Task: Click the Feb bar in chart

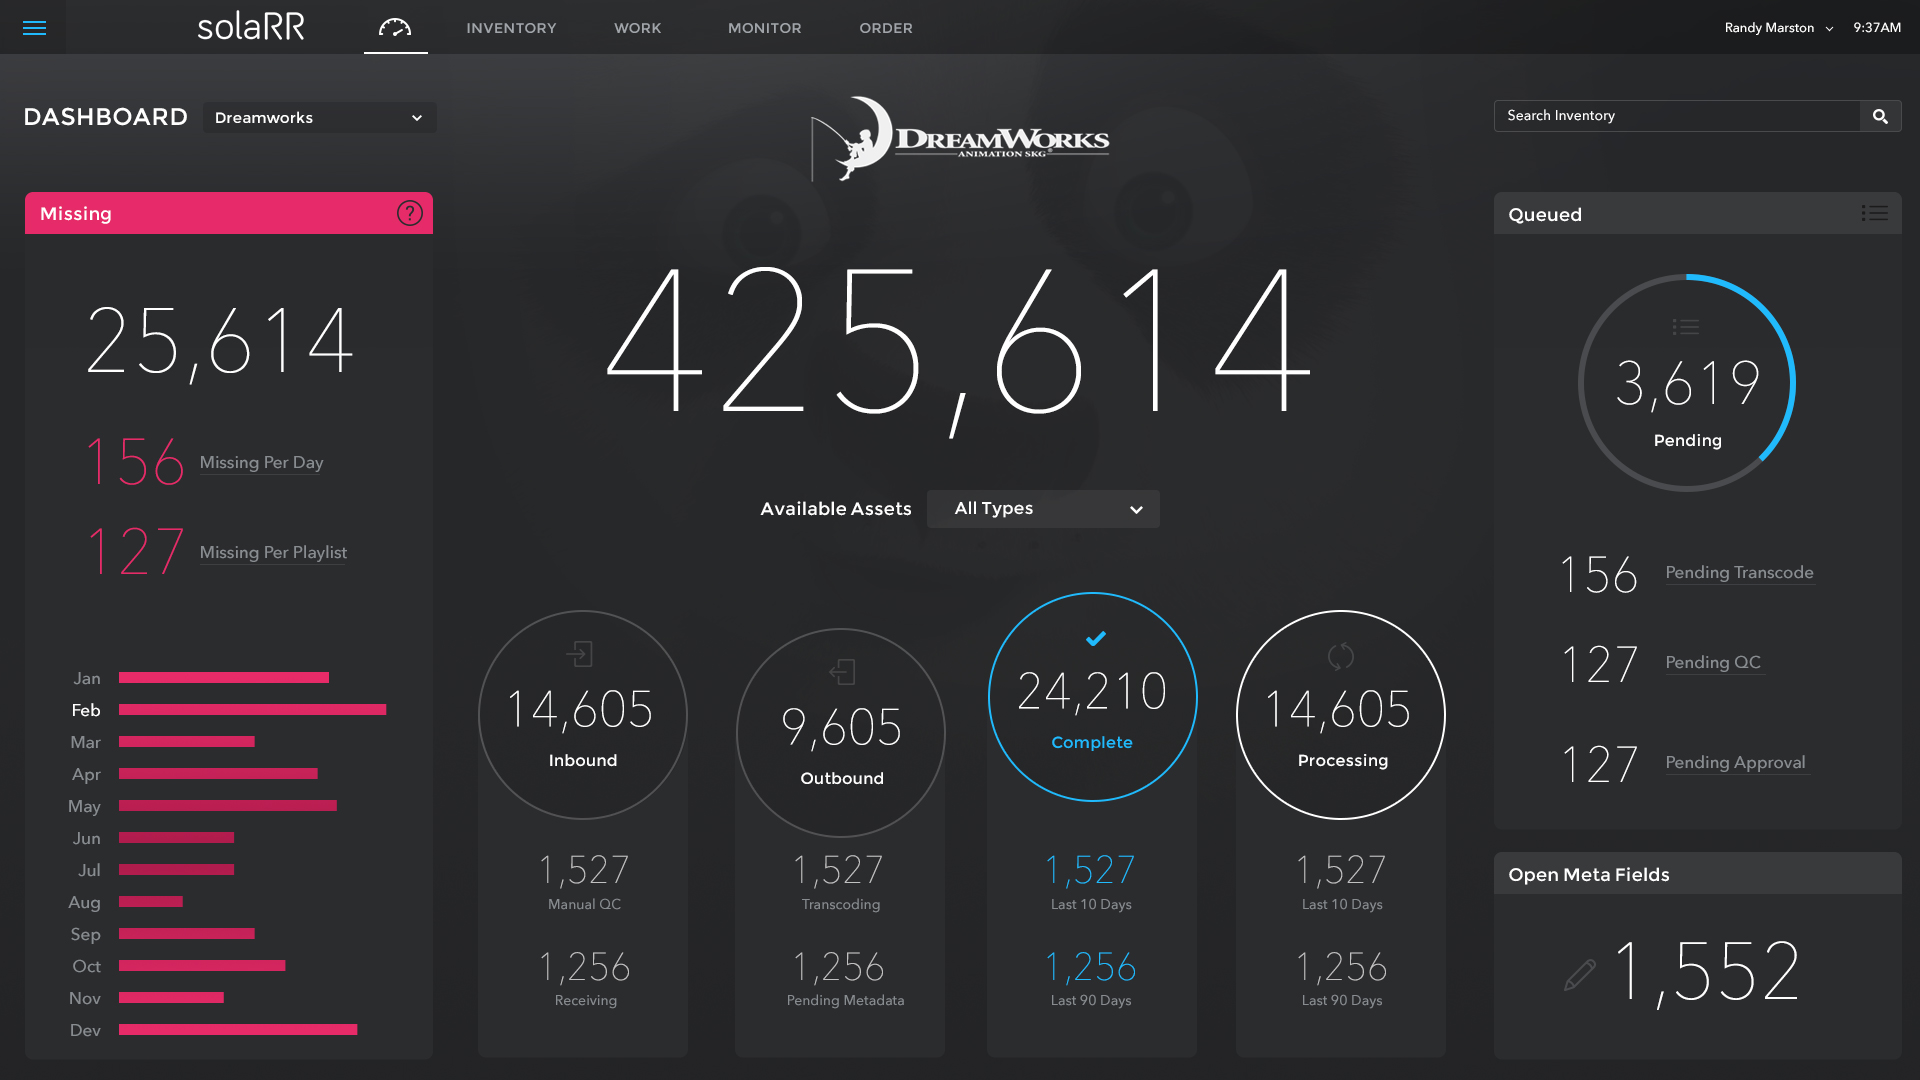Action: pos(252,710)
